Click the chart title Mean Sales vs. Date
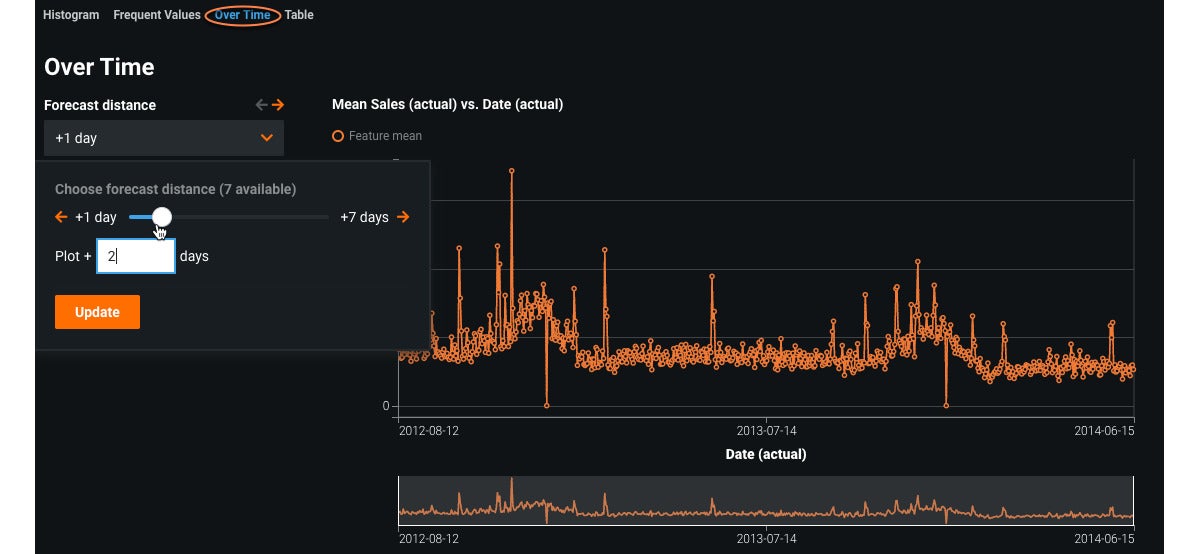This screenshot has width=1200, height=554. pos(447,104)
